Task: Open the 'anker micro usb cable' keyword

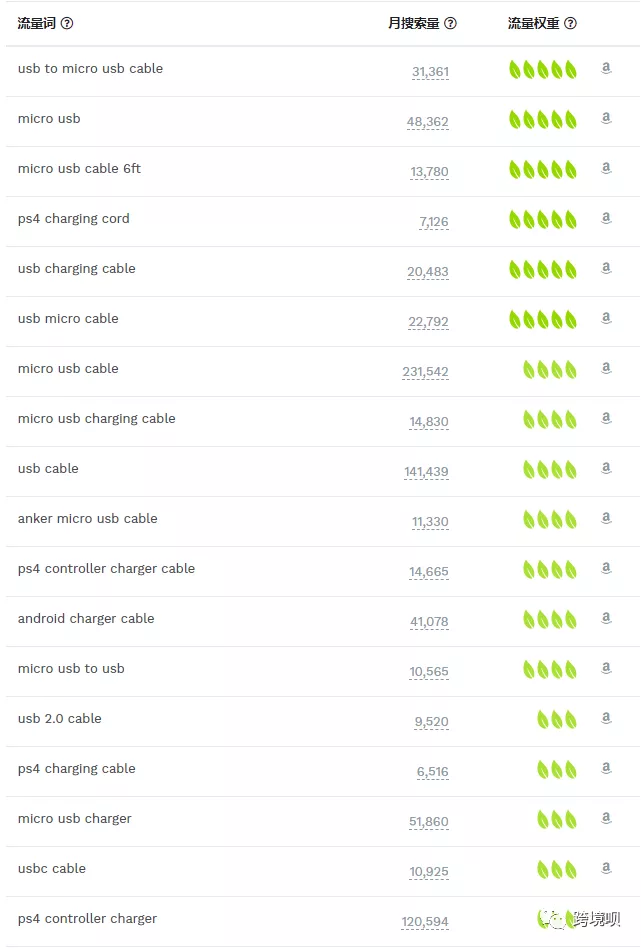Action: click(87, 519)
